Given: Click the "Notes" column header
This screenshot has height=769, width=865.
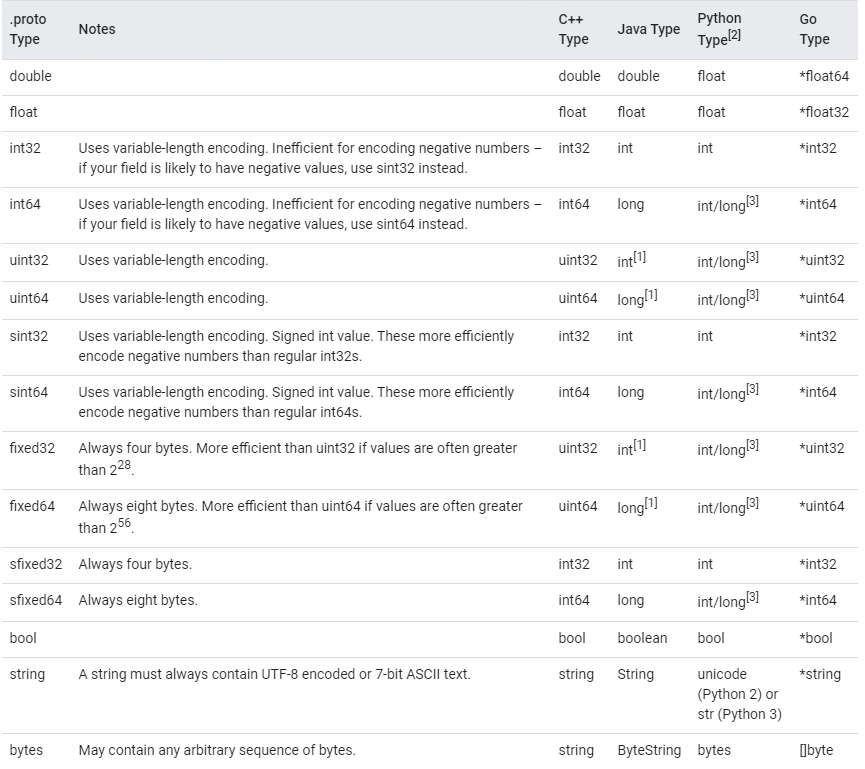Looking at the screenshot, I should pyautogui.click(x=97, y=29).
